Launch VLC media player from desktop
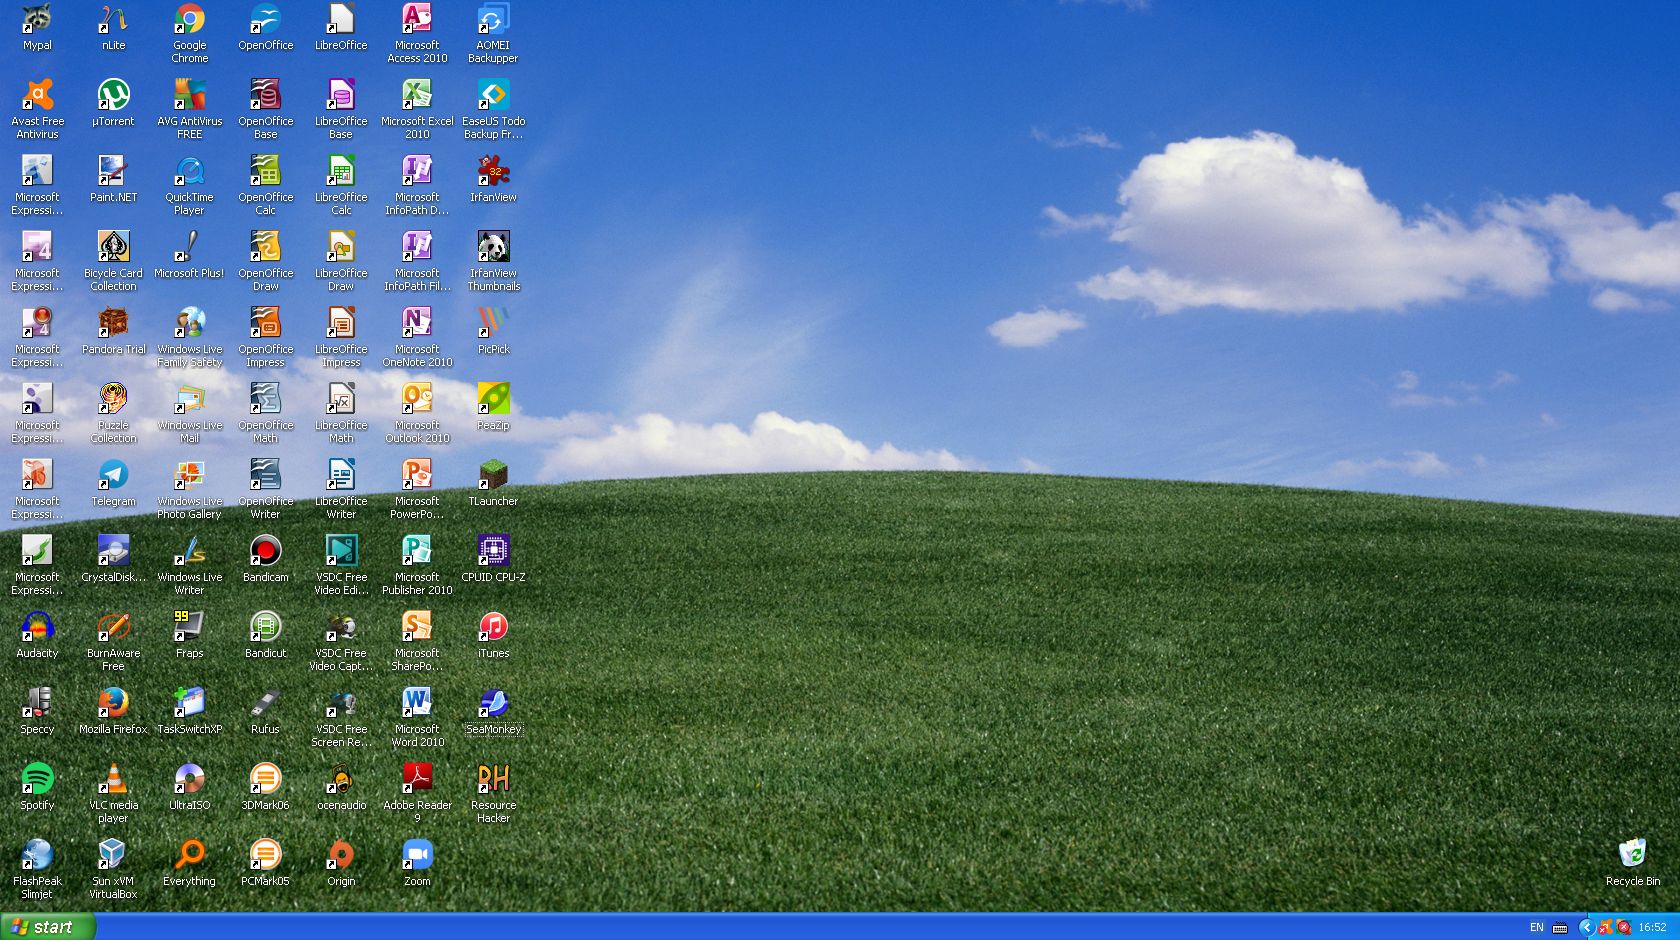Image resolution: width=1680 pixels, height=940 pixels. coord(113,780)
